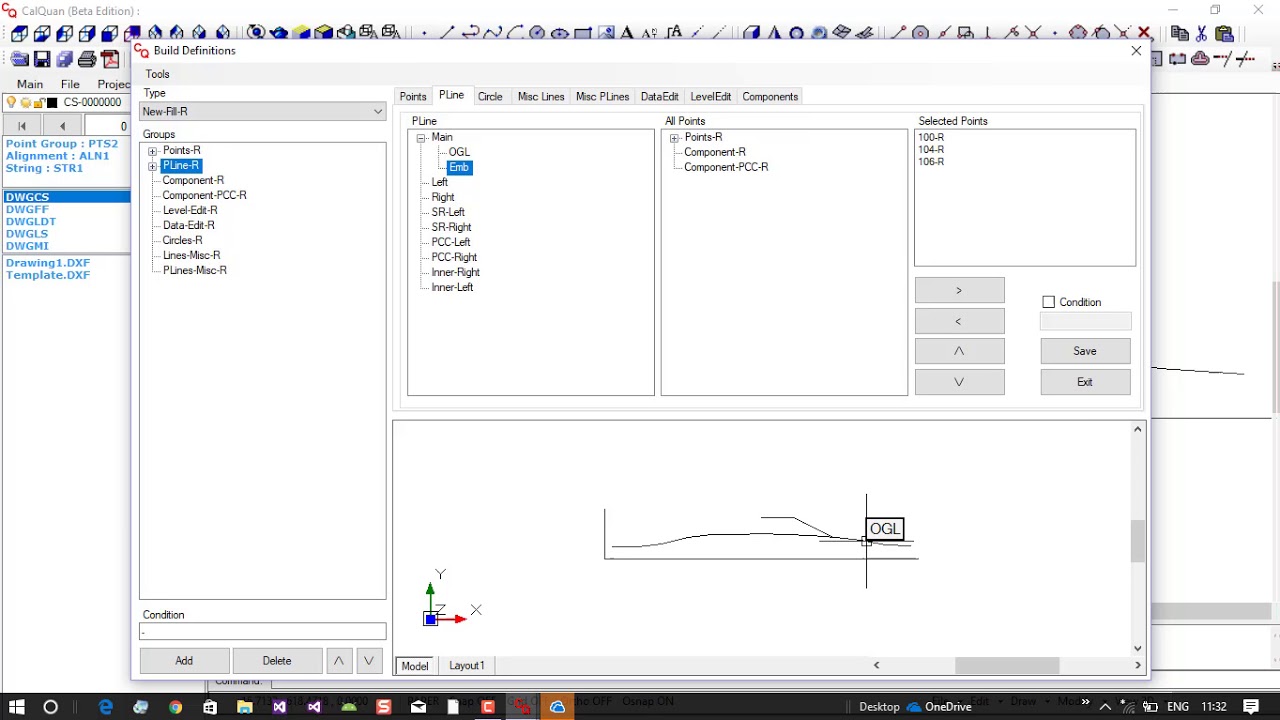The height and width of the screenshot is (720, 1280).
Task: Switch to the Misc PLines tab
Action: point(602,97)
